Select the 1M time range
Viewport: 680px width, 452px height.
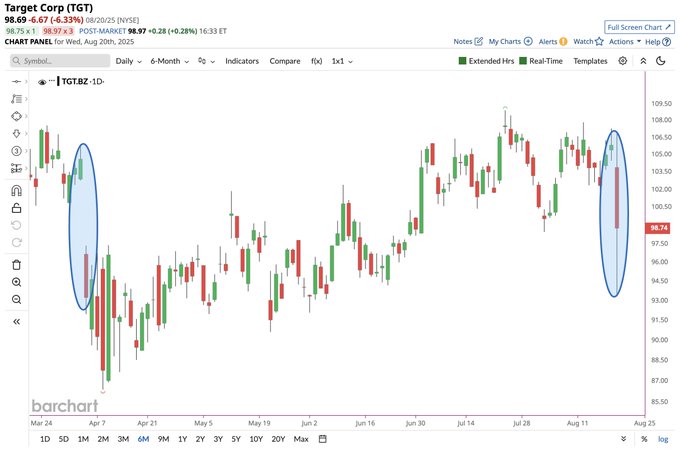[x=83, y=439]
